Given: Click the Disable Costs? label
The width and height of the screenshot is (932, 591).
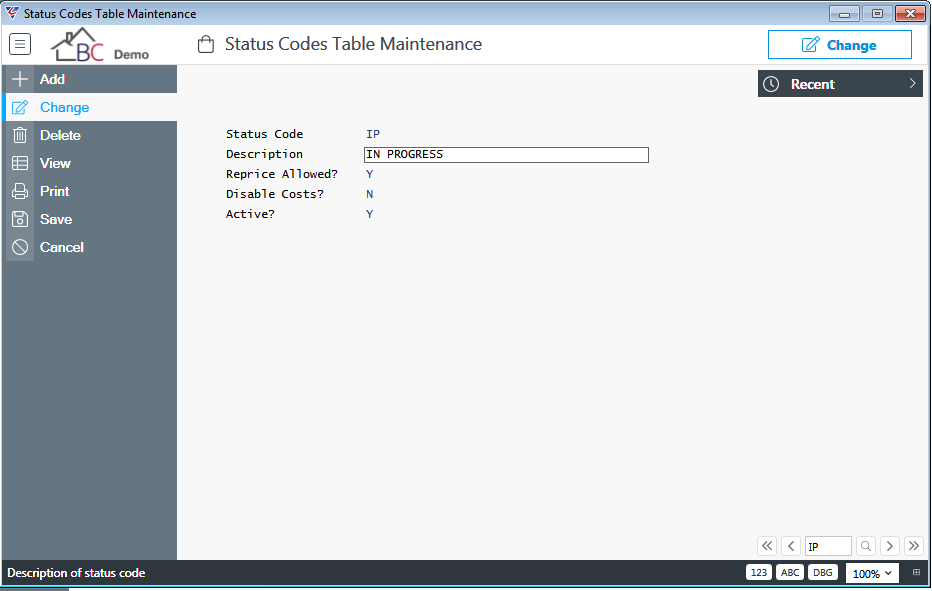Looking at the screenshot, I should click(x=275, y=194).
